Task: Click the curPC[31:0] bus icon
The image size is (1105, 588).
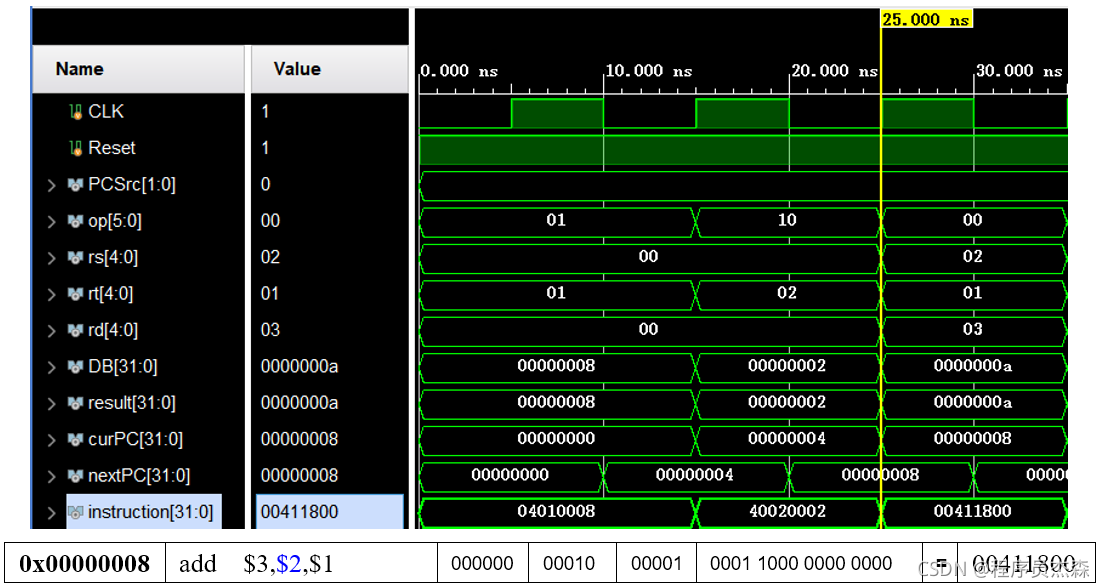Action: coord(75,439)
